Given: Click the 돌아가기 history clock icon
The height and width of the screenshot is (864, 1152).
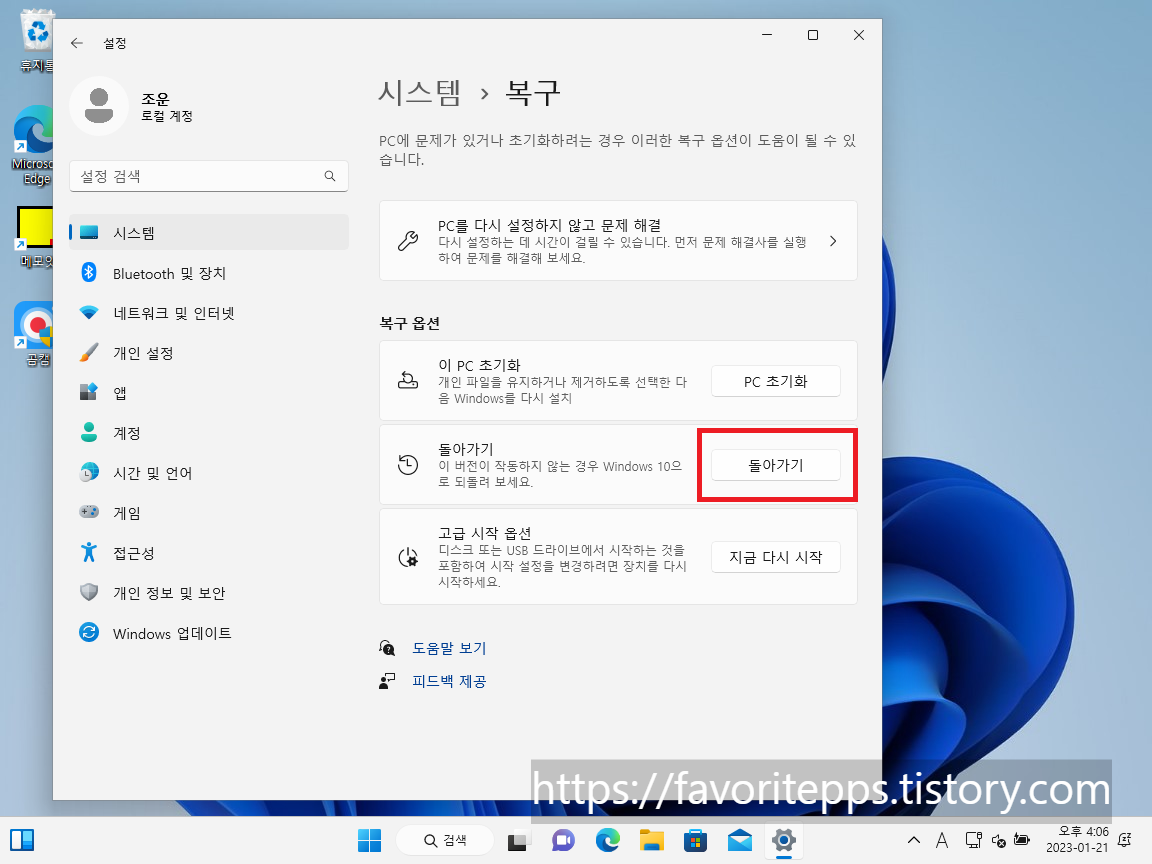Looking at the screenshot, I should click(x=408, y=464).
